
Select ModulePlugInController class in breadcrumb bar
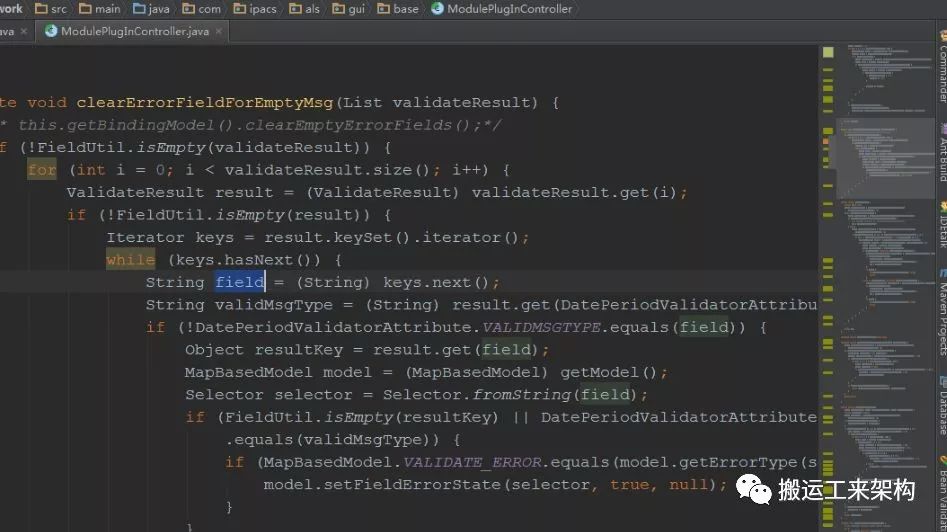(502, 8)
